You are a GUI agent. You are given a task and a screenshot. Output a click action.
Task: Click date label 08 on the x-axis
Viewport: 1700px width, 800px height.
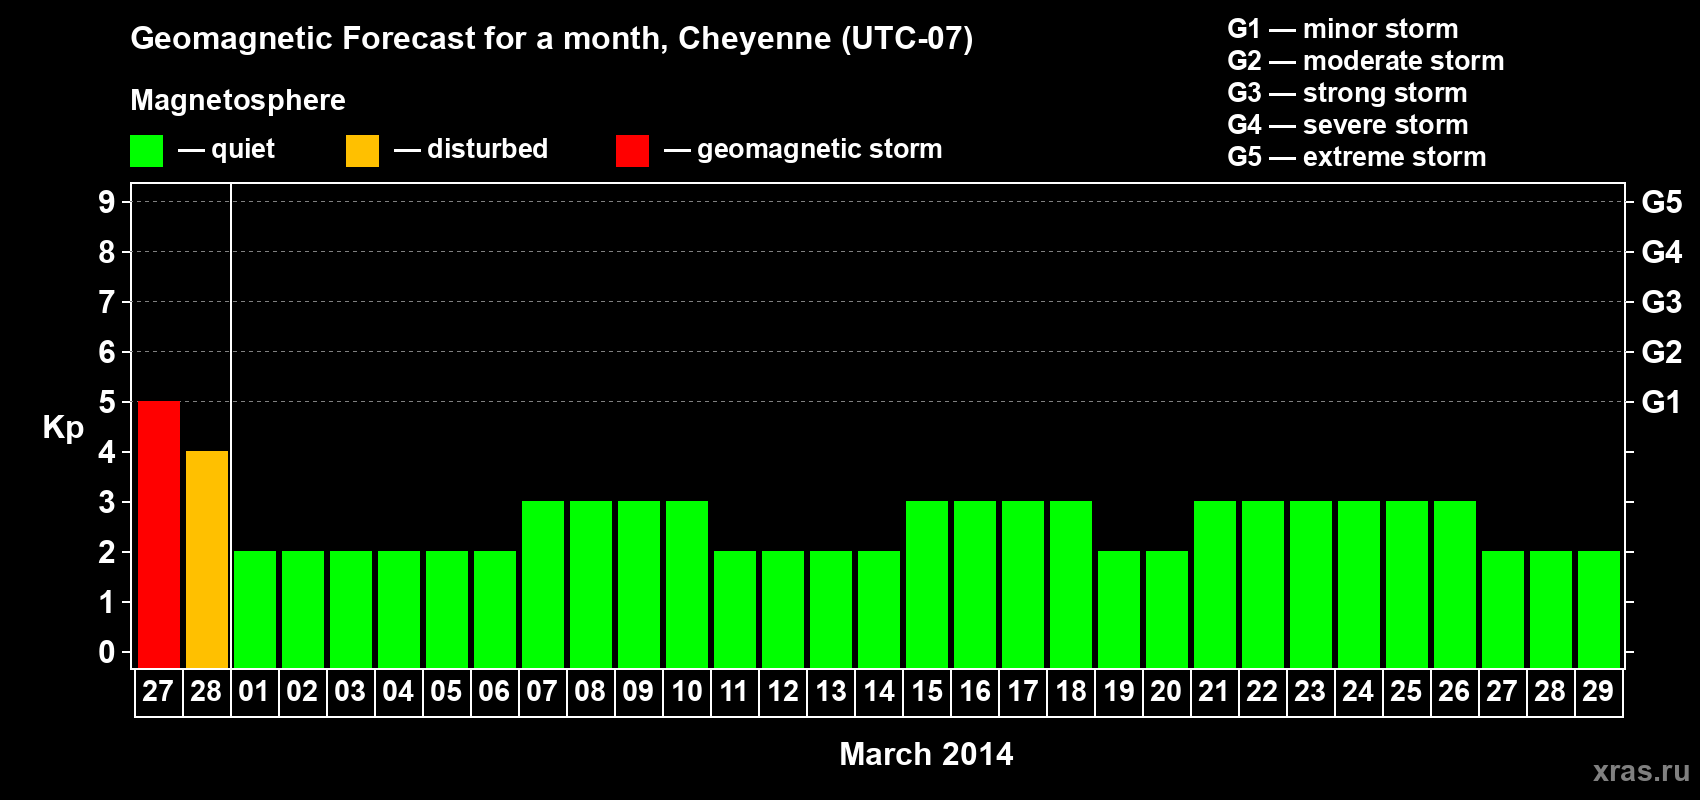590,691
